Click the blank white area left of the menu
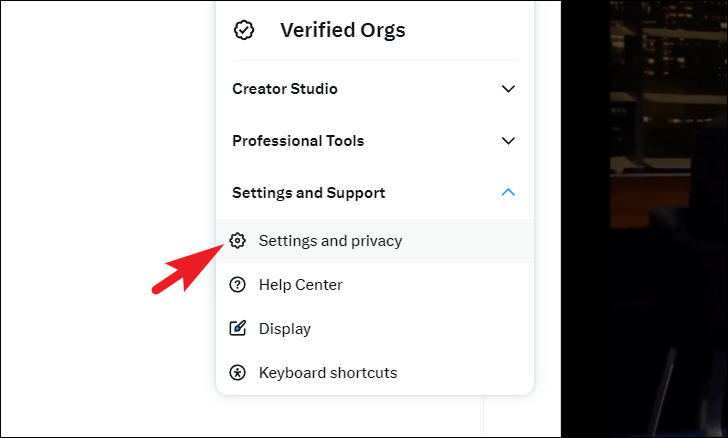Screen dimensions: 728x438 click(100, 200)
